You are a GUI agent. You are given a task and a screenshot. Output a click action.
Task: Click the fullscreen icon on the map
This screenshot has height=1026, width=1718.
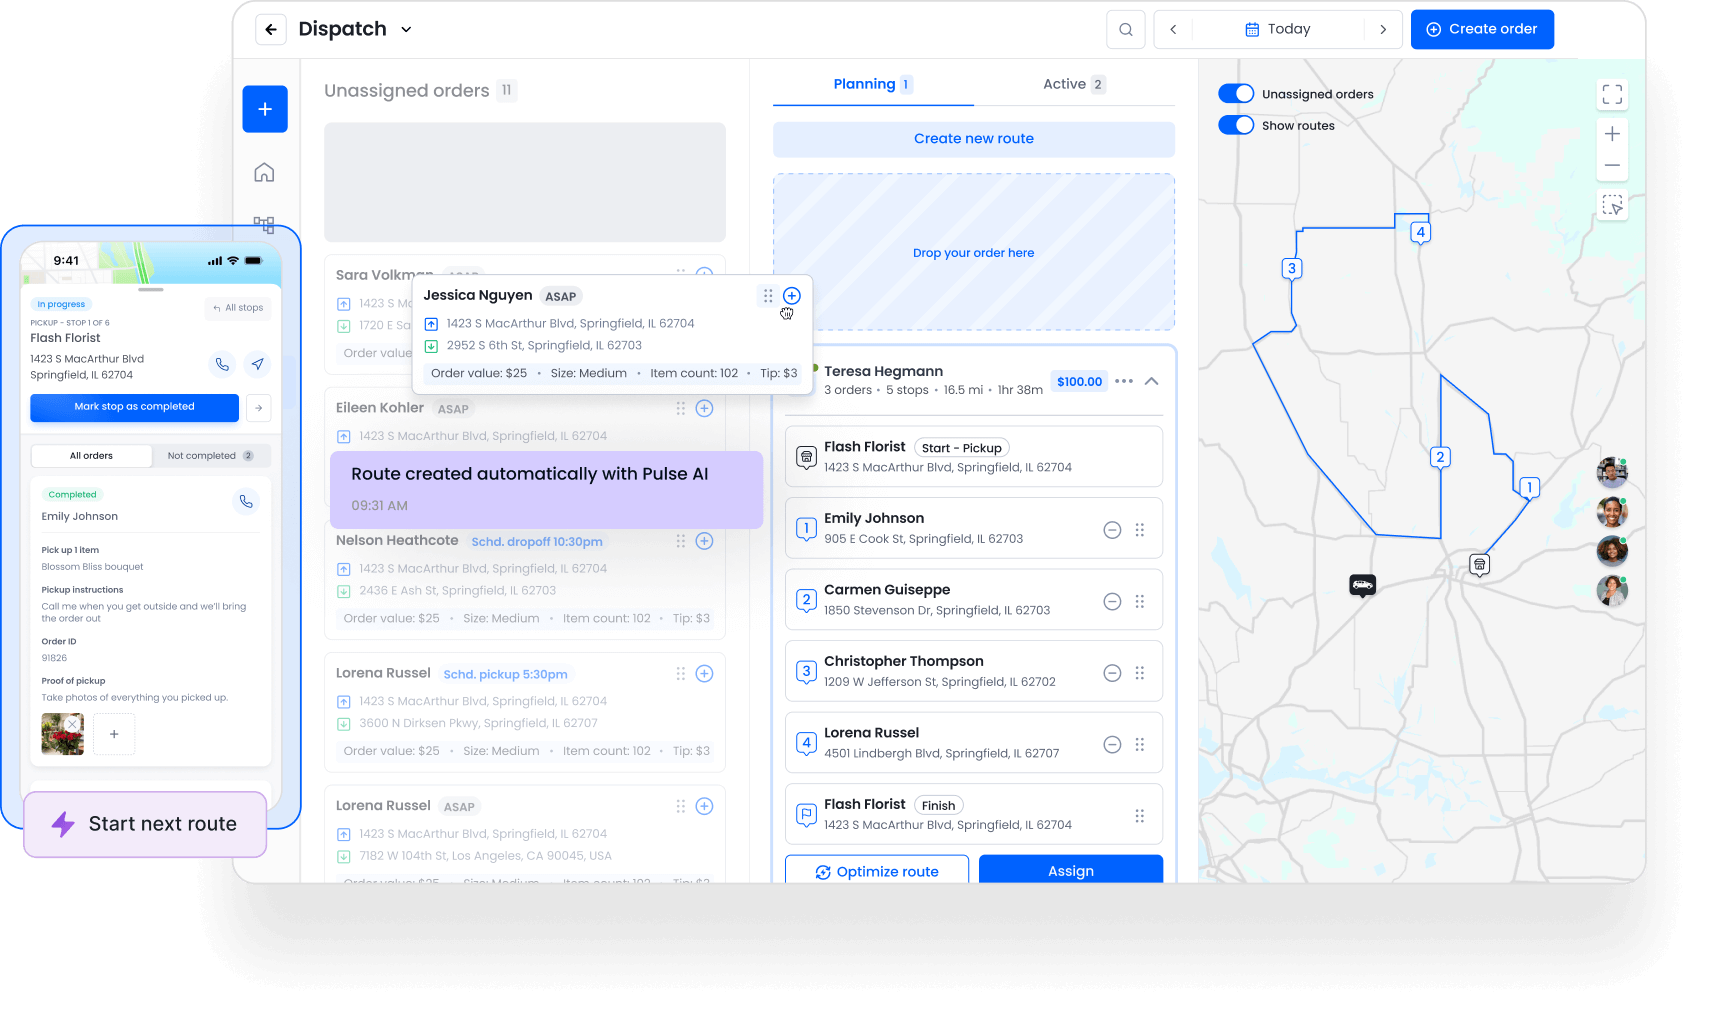coord(1612,94)
